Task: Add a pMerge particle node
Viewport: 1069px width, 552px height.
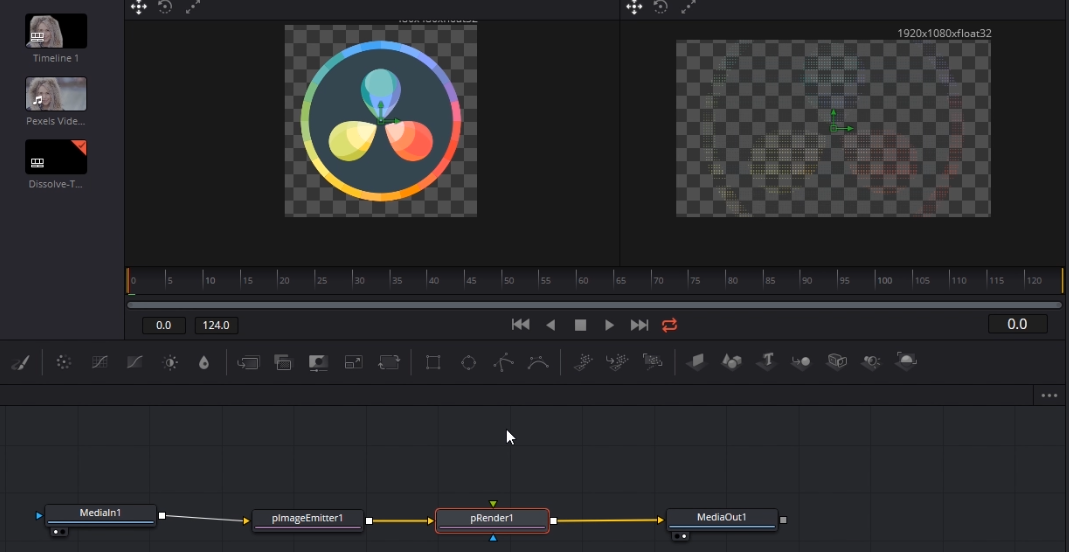Action: 617,362
